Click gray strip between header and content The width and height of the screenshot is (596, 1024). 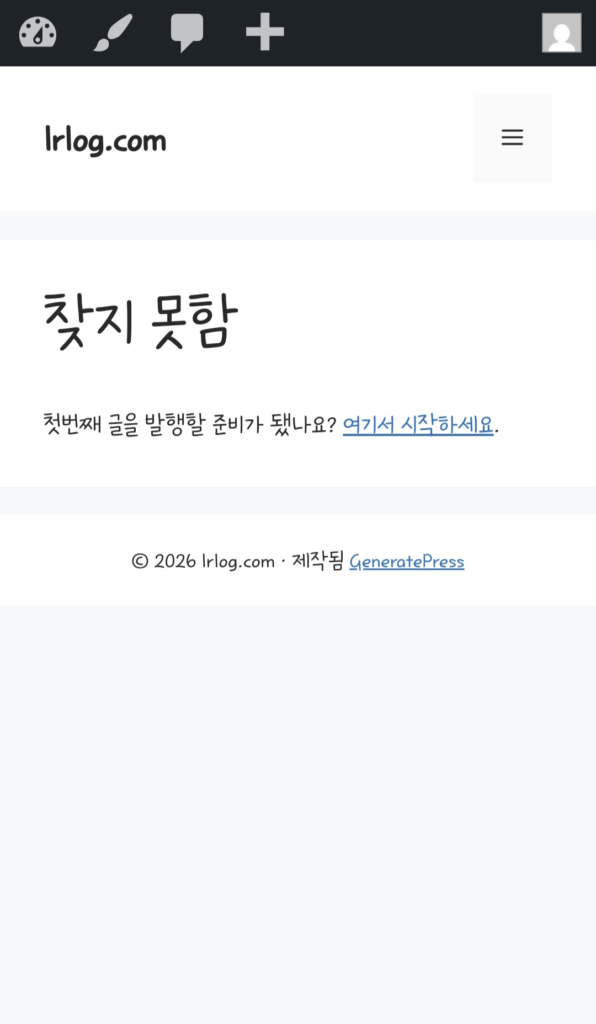pos(298,225)
